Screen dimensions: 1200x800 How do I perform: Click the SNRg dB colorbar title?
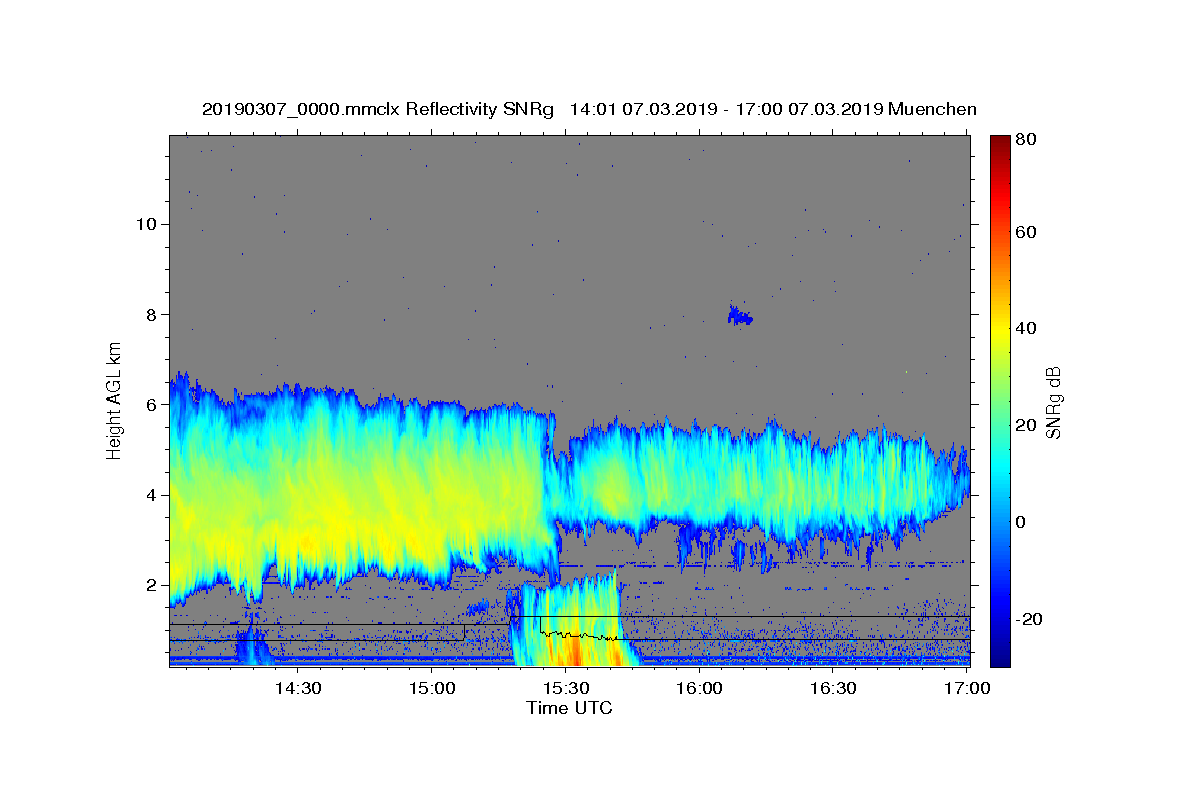click(1055, 401)
